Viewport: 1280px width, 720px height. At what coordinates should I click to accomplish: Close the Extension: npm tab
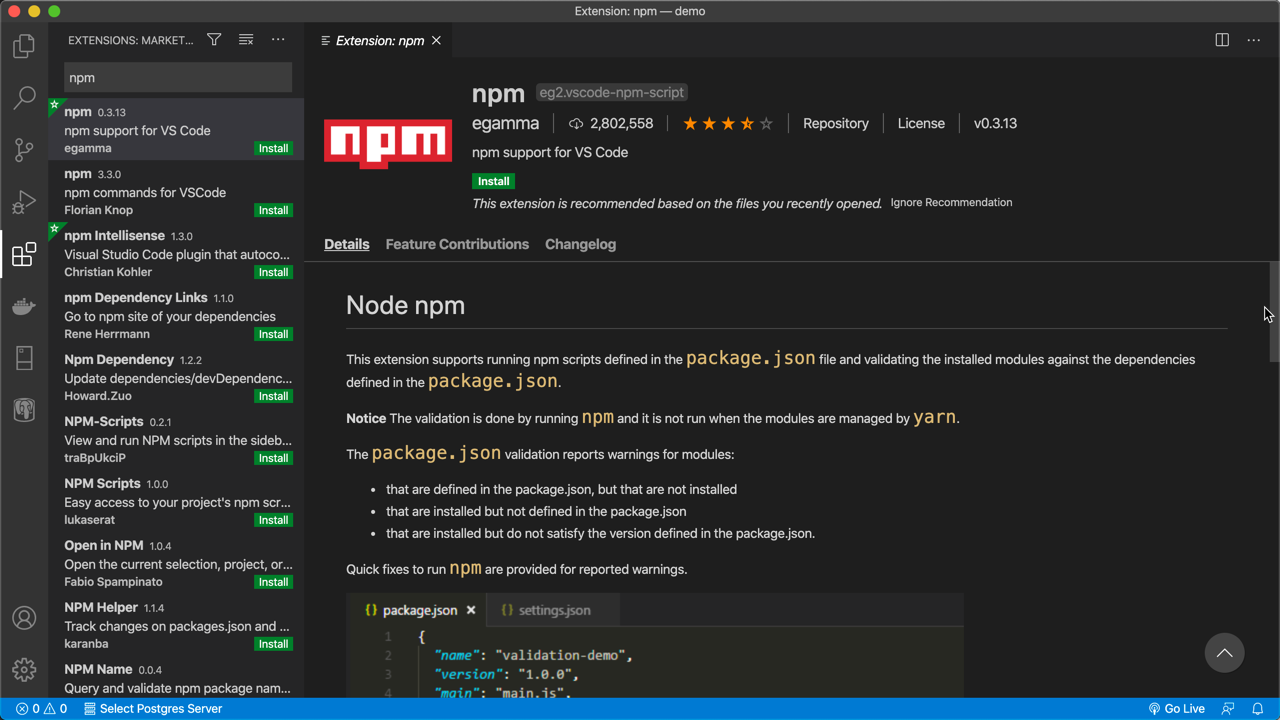[436, 41]
